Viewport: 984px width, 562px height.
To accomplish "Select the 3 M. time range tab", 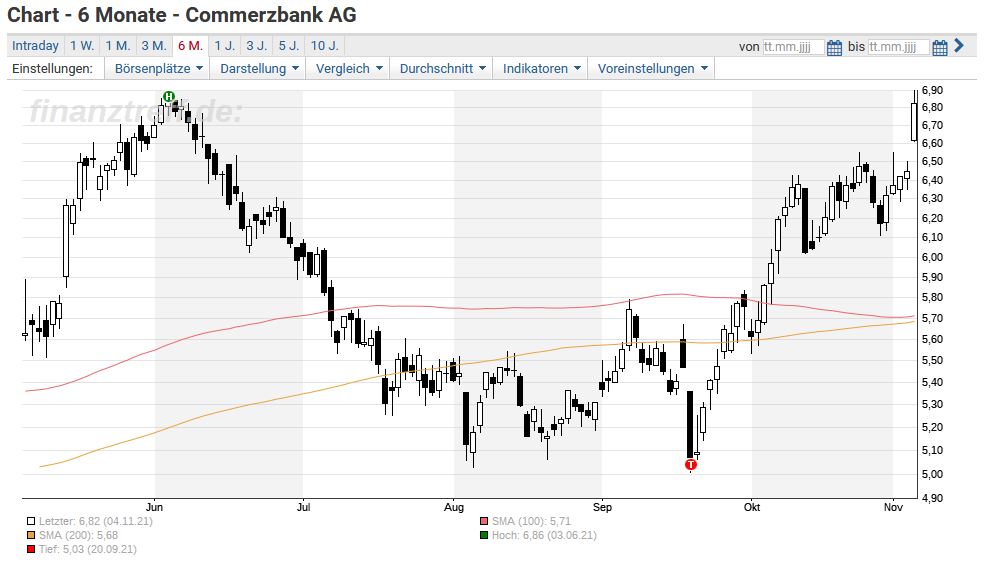I will (x=154, y=46).
